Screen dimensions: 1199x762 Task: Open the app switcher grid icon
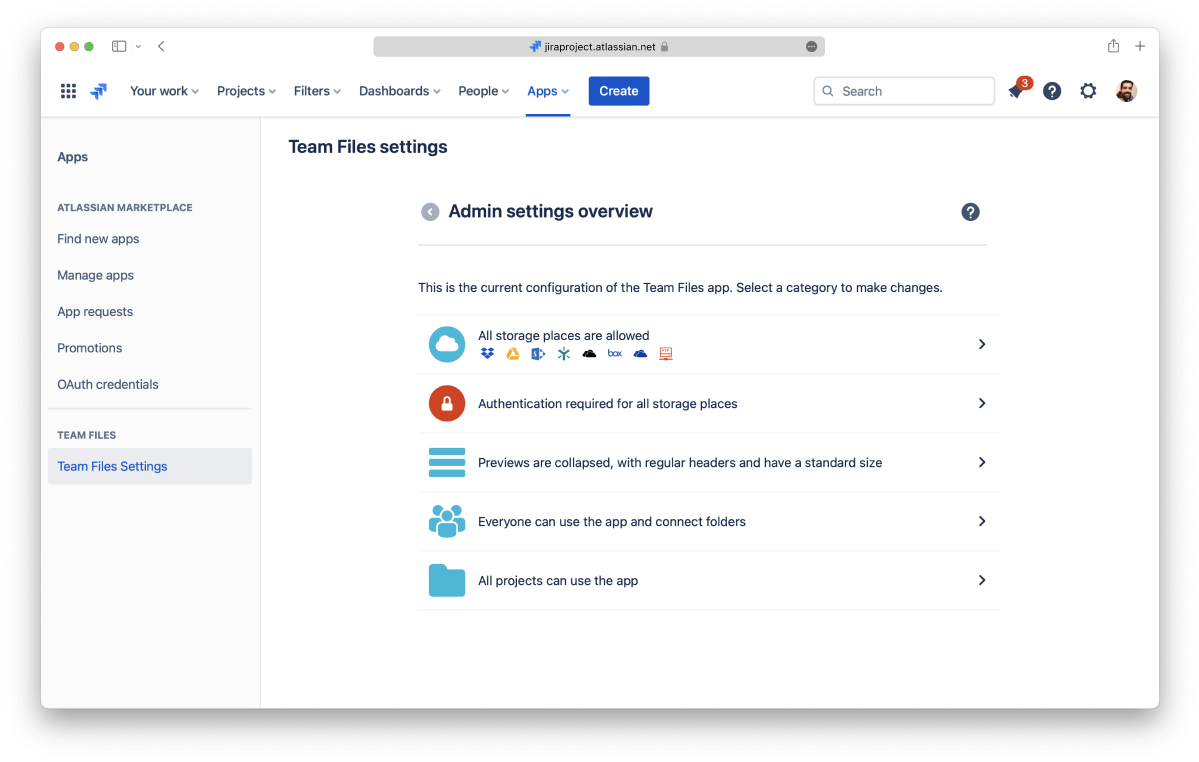(x=68, y=91)
